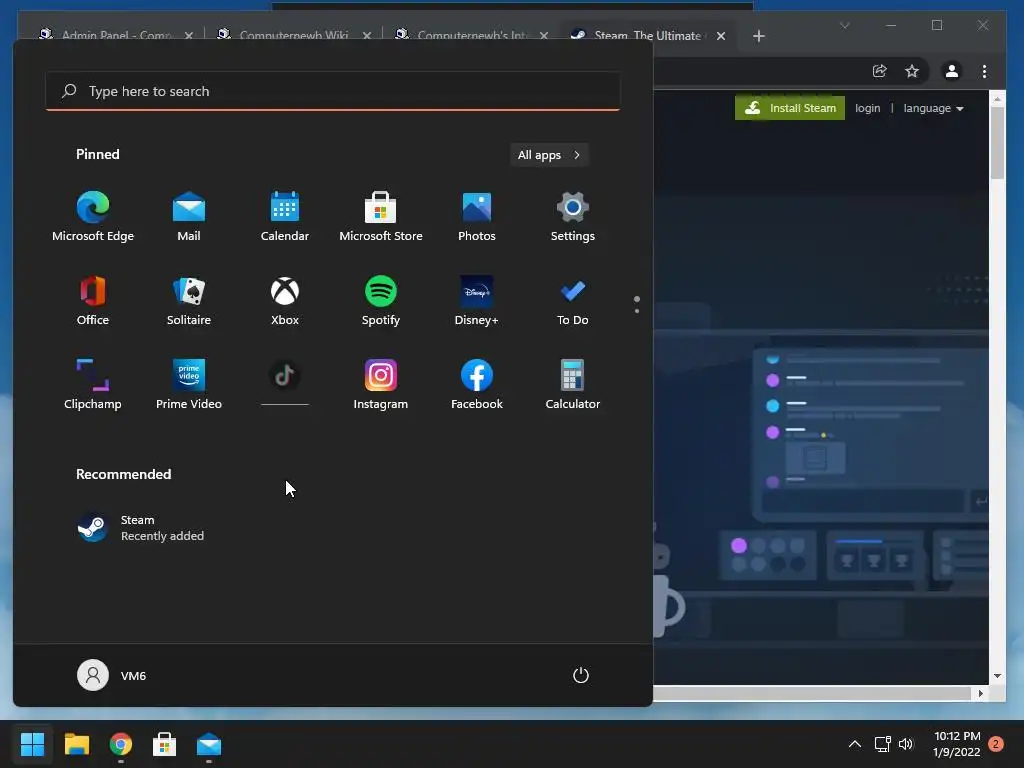The width and height of the screenshot is (1024, 768).
Task: Open the To Do app
Action: (x=573, y=300)
